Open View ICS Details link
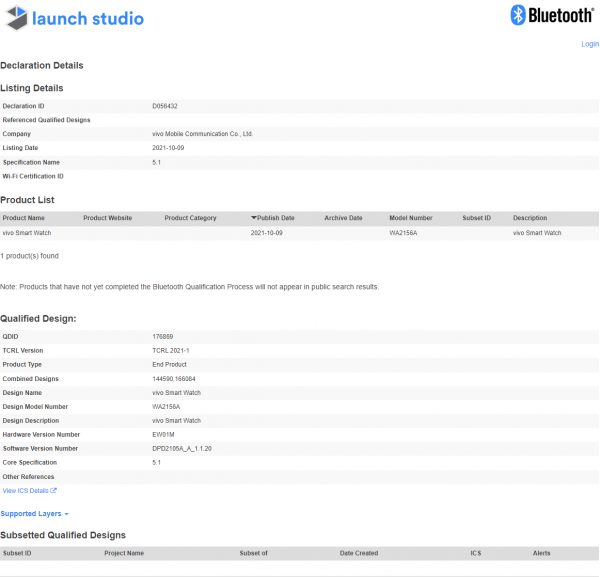Viewport: 600px width, 577px height. point(26,491)
